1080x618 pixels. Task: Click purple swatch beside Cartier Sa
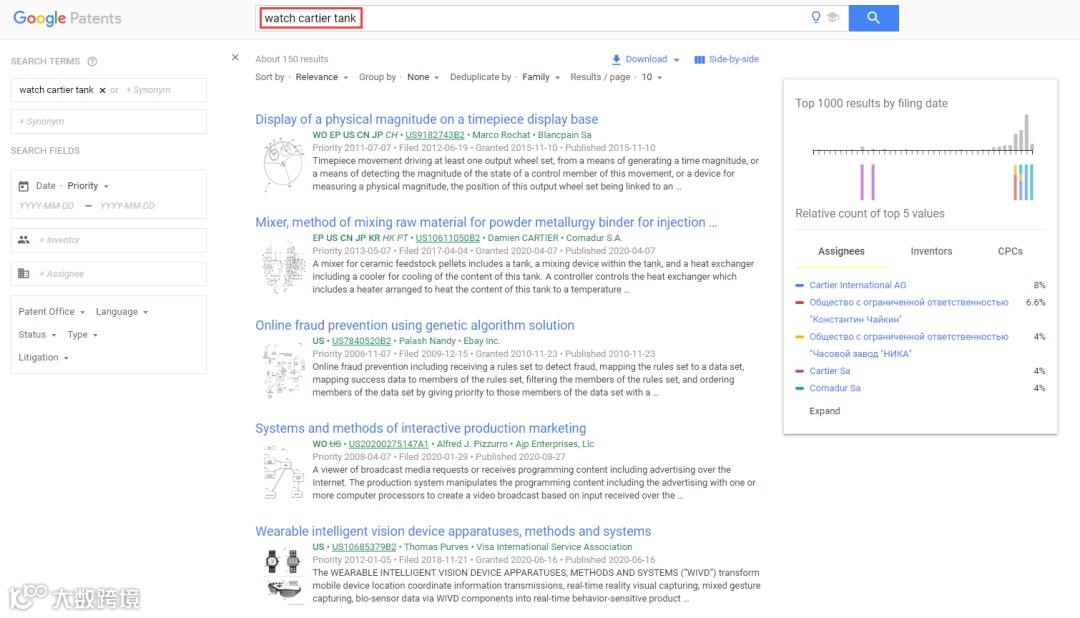pos(800,371)
